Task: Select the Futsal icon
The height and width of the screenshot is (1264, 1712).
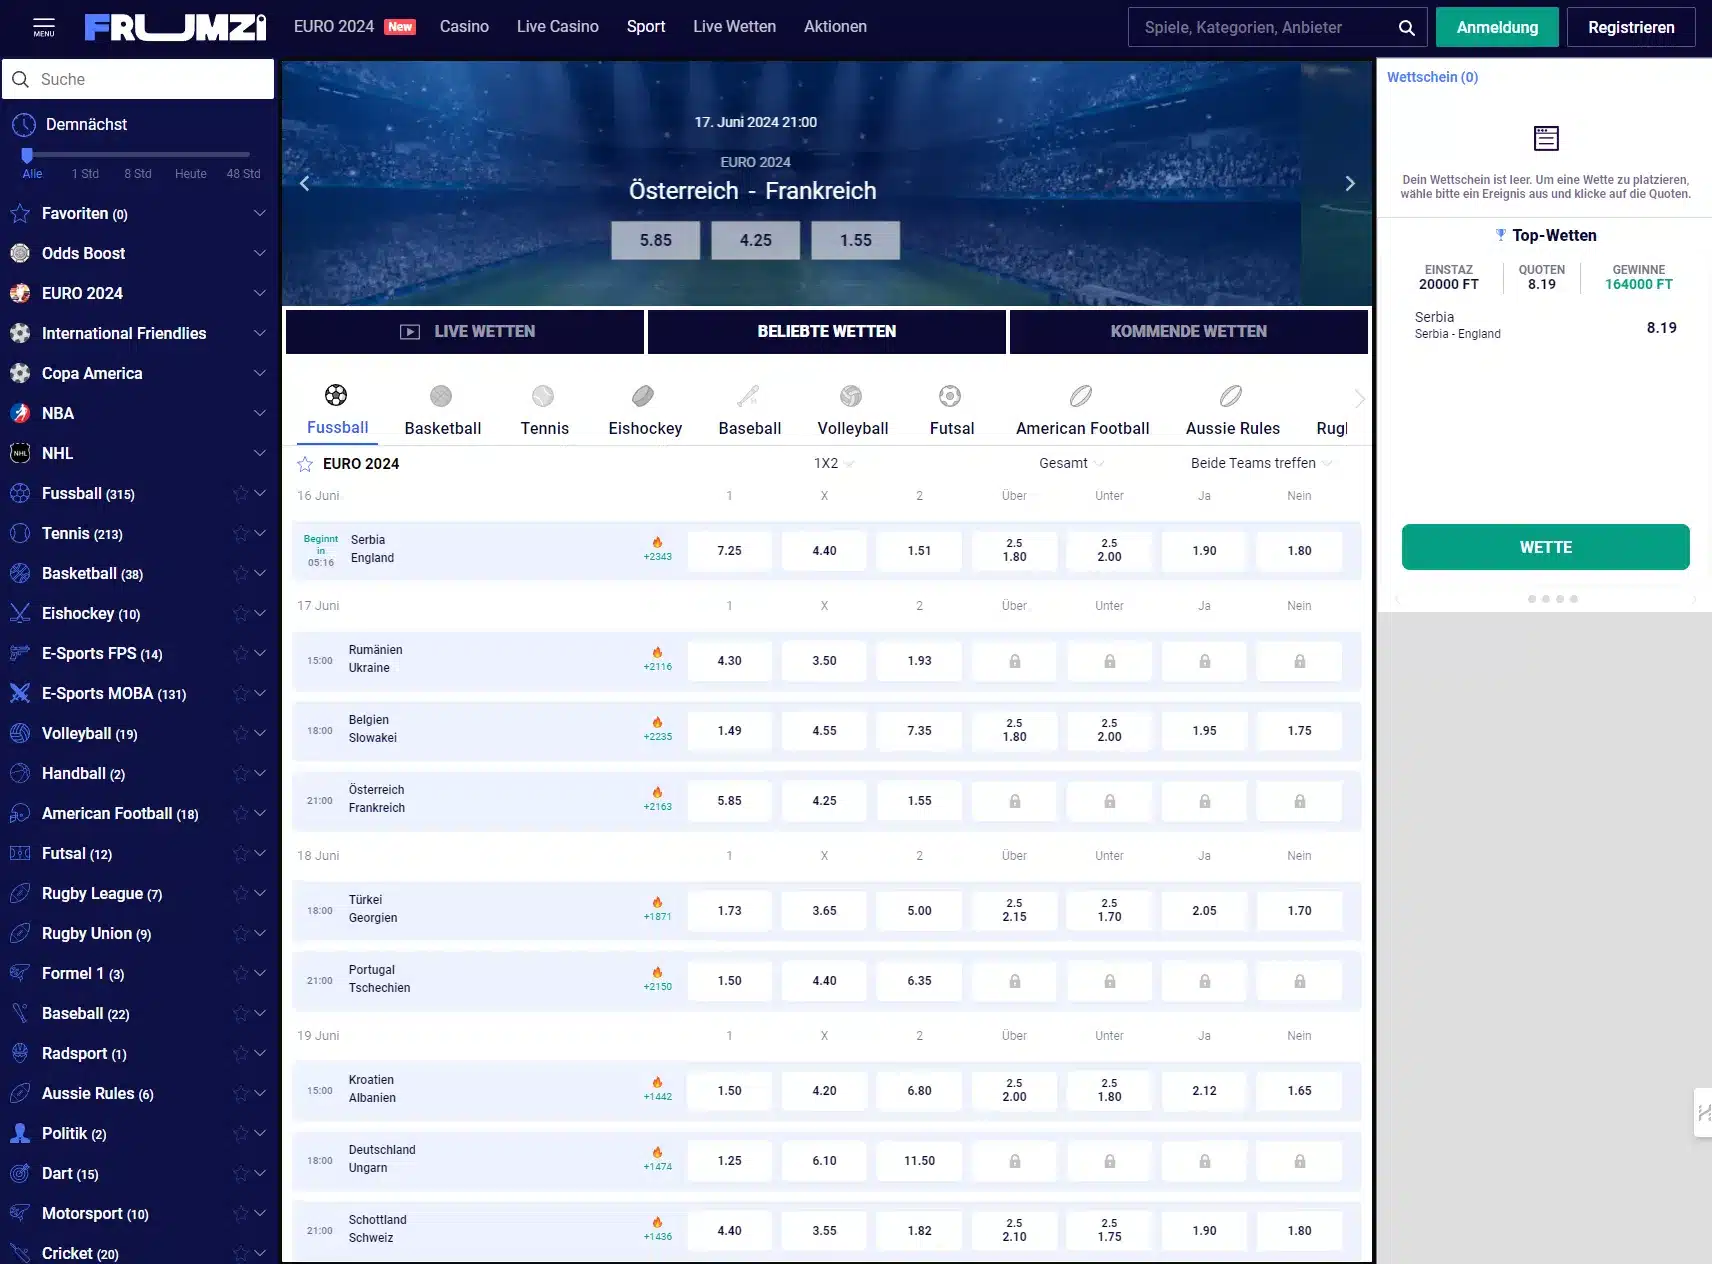Action: pos(950,396)
